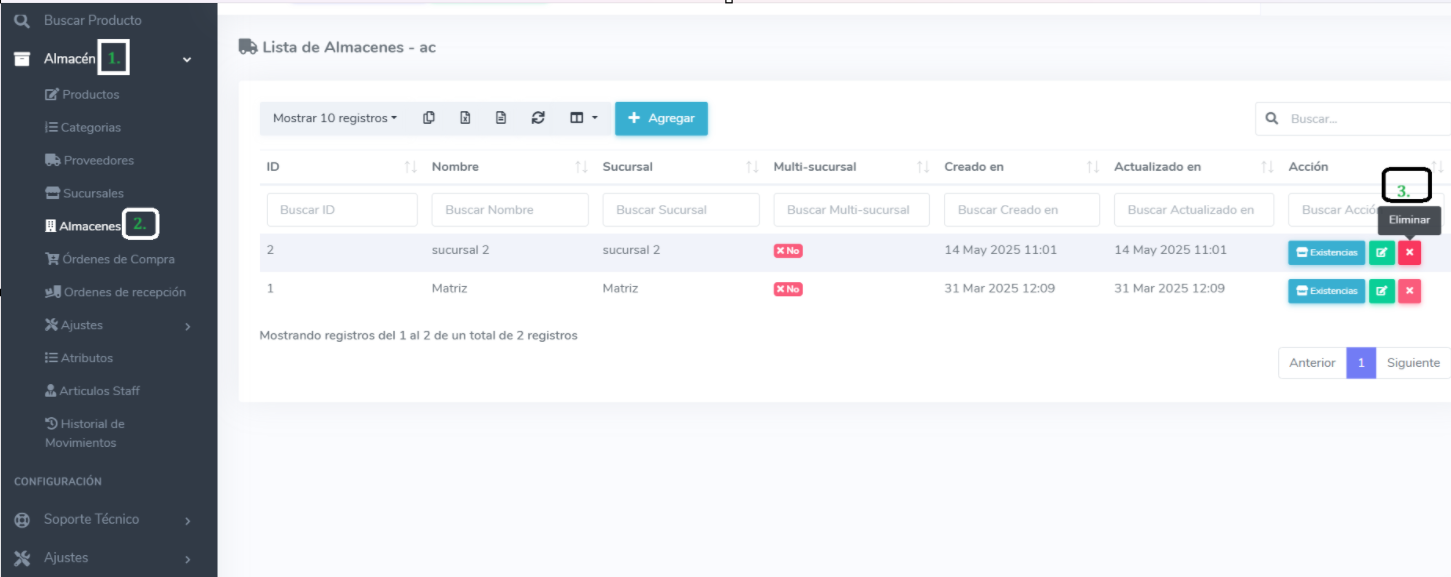This screenshot has width=1451, height=577.
Task: Open Existencias for sucursal 2
Action: [1326, 253]
